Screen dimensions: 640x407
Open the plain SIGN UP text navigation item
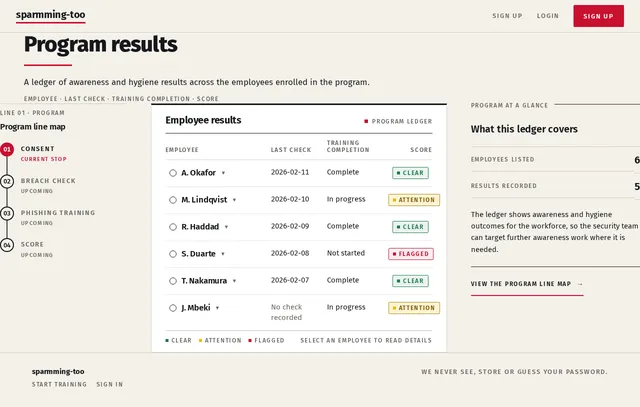pos(507,16)
